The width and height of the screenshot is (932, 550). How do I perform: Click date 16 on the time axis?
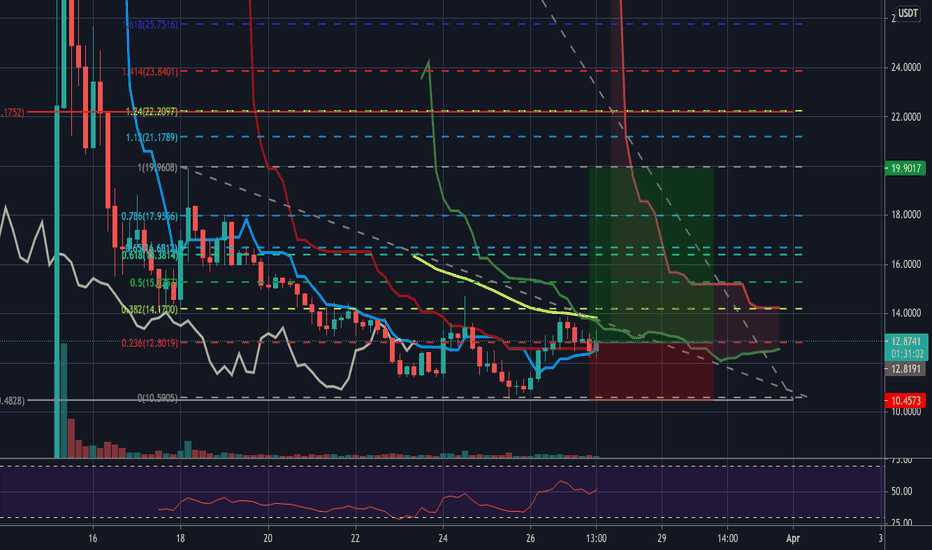[x=93, y=538]
